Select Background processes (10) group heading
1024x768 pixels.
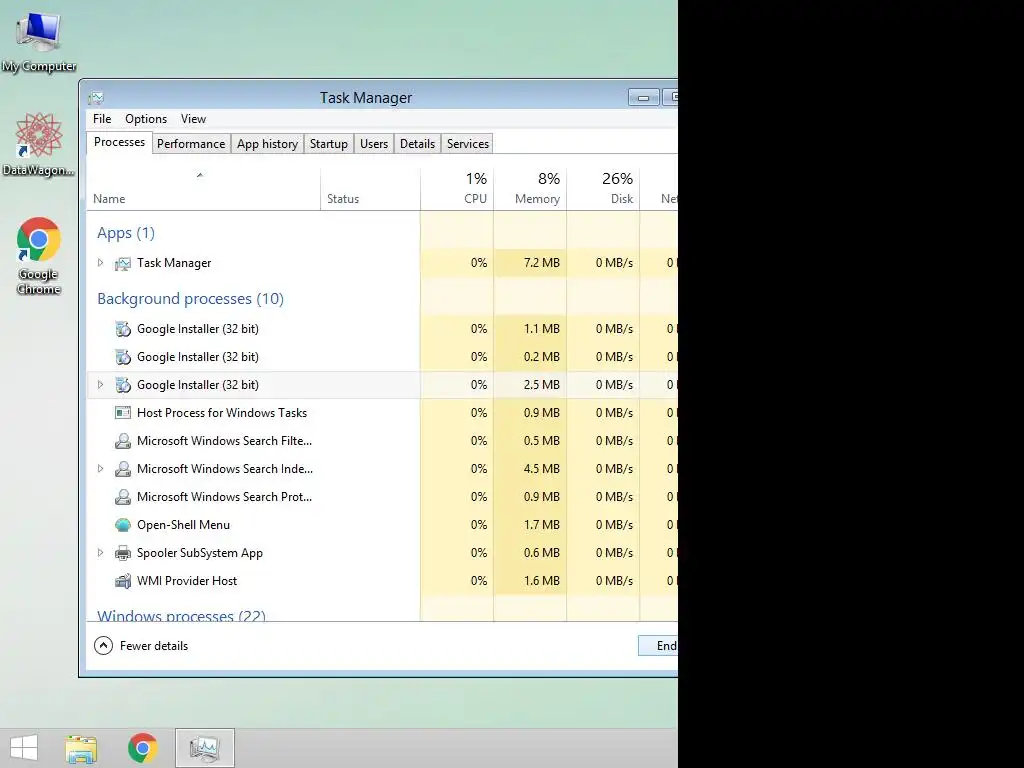click(x=190, y=299)
